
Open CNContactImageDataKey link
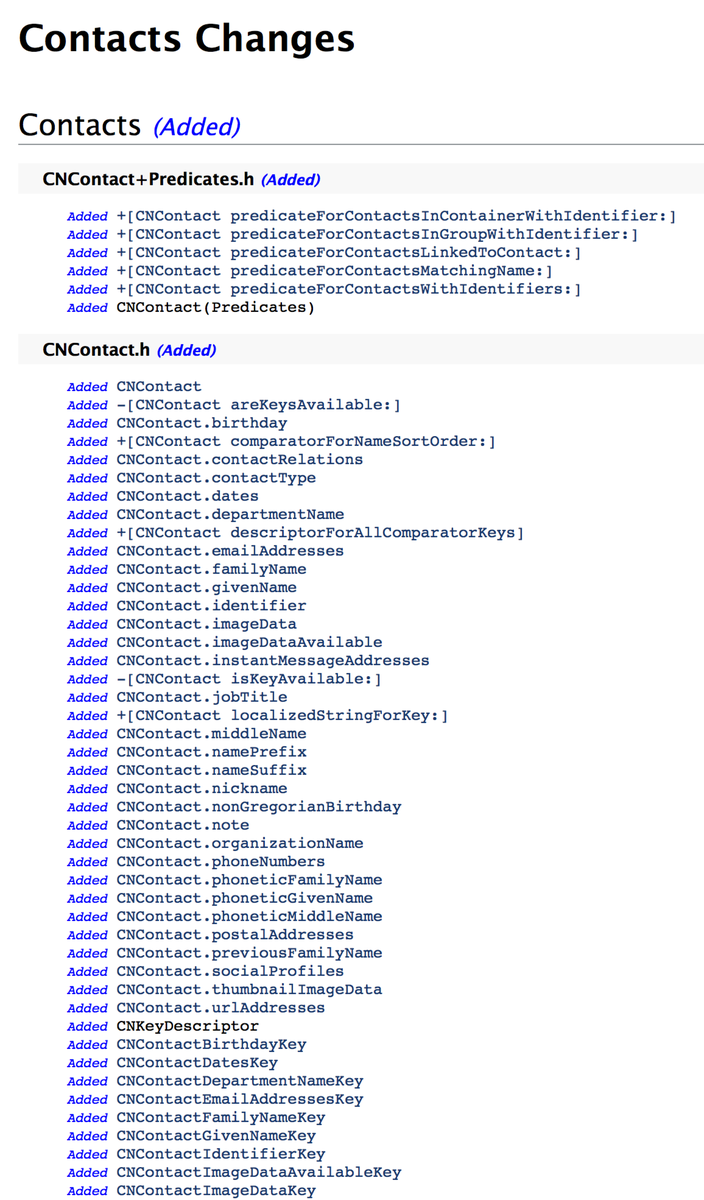pyautogui.click(x=216, y=1189)
